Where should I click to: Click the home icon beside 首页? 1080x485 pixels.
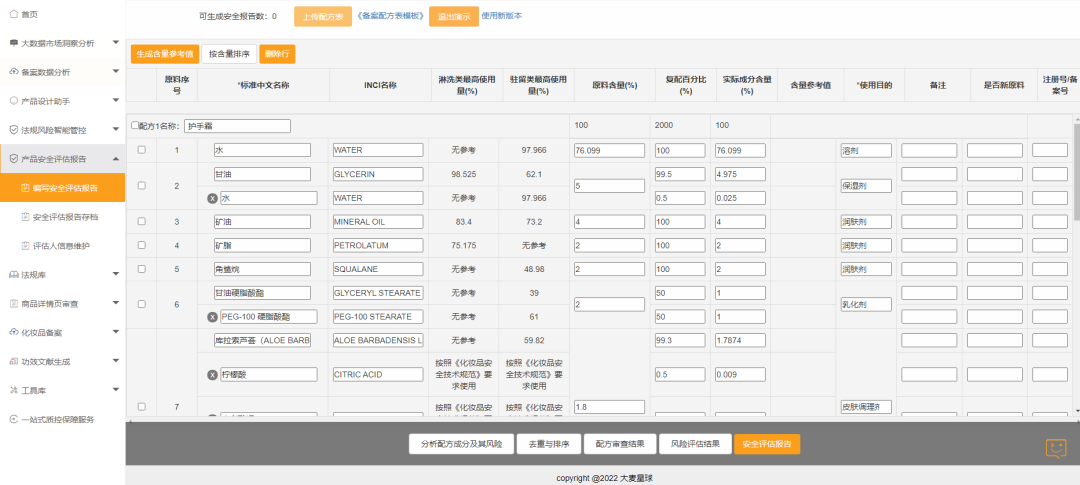pos(14,14)
